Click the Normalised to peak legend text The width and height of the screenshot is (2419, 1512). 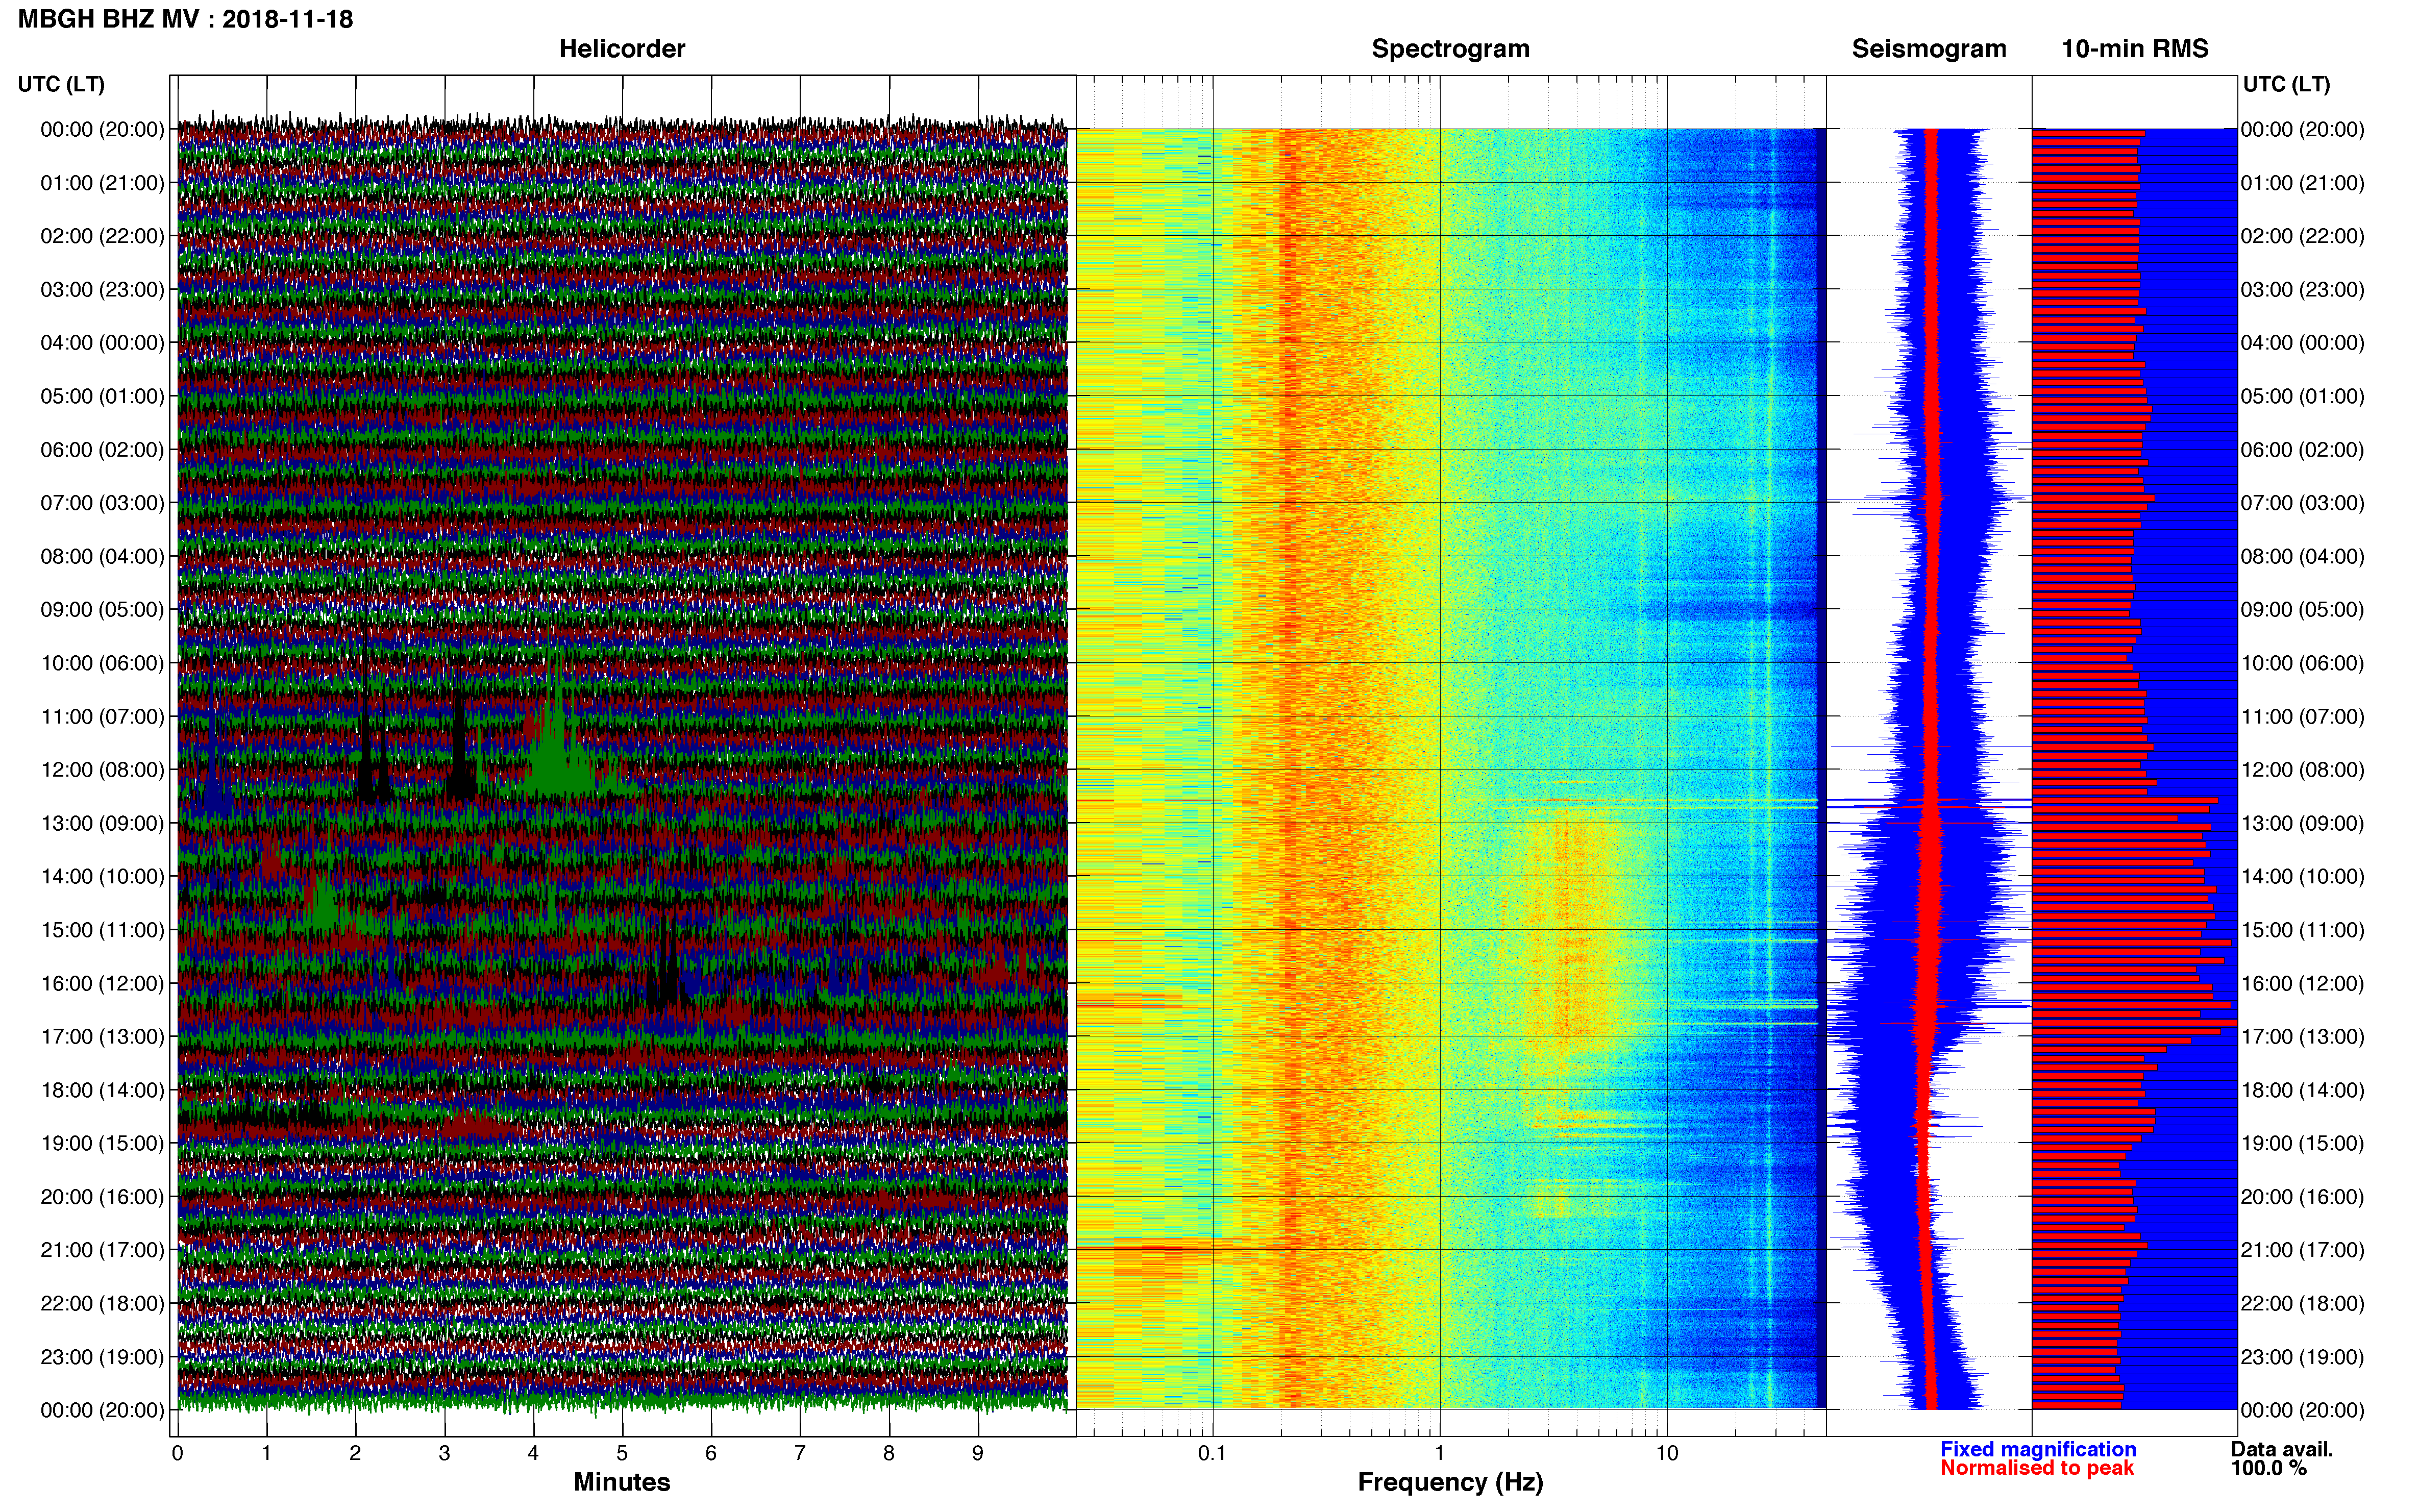click(2036, 1468)
